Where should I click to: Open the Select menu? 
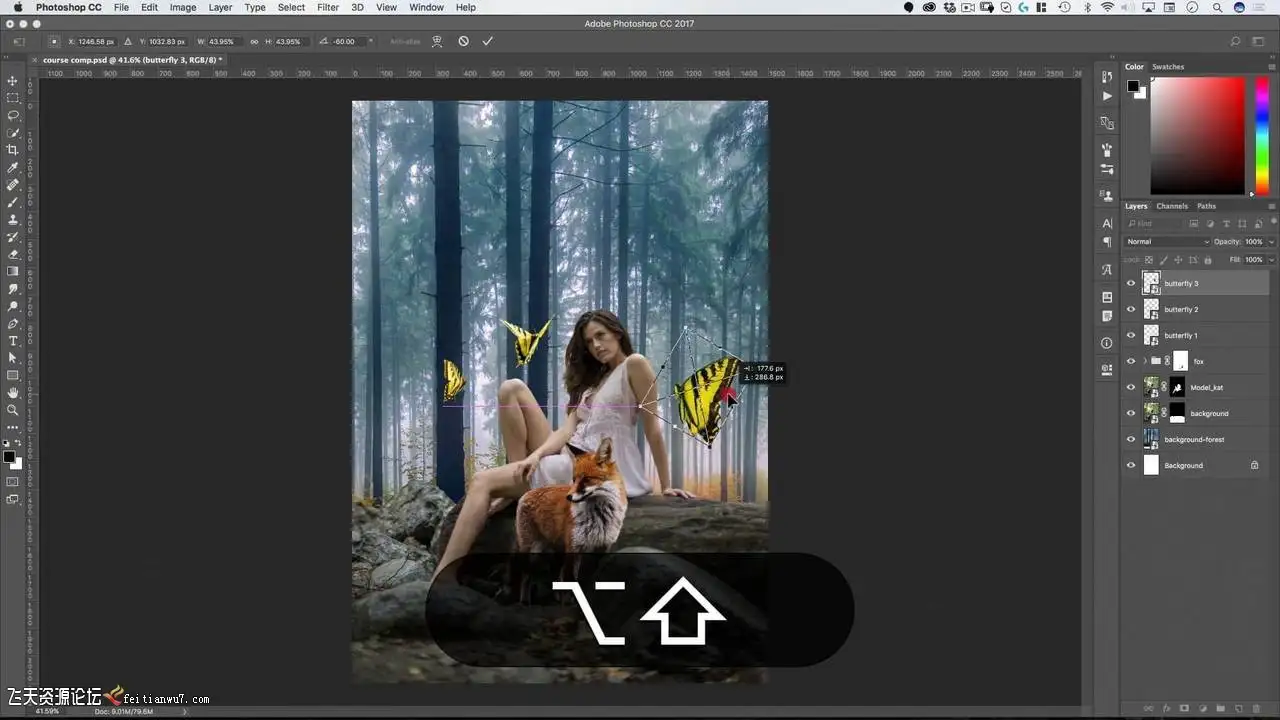291,7
